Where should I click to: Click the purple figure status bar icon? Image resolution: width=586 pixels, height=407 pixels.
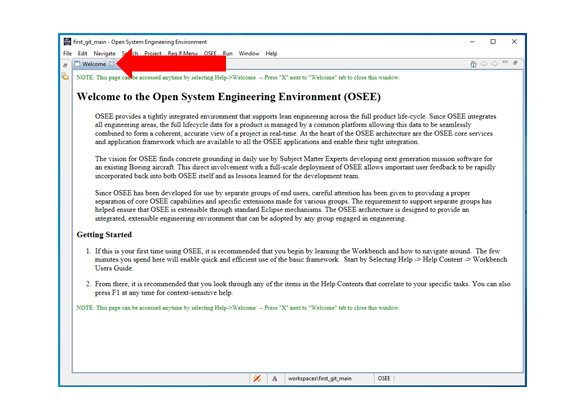coord(275,379)
